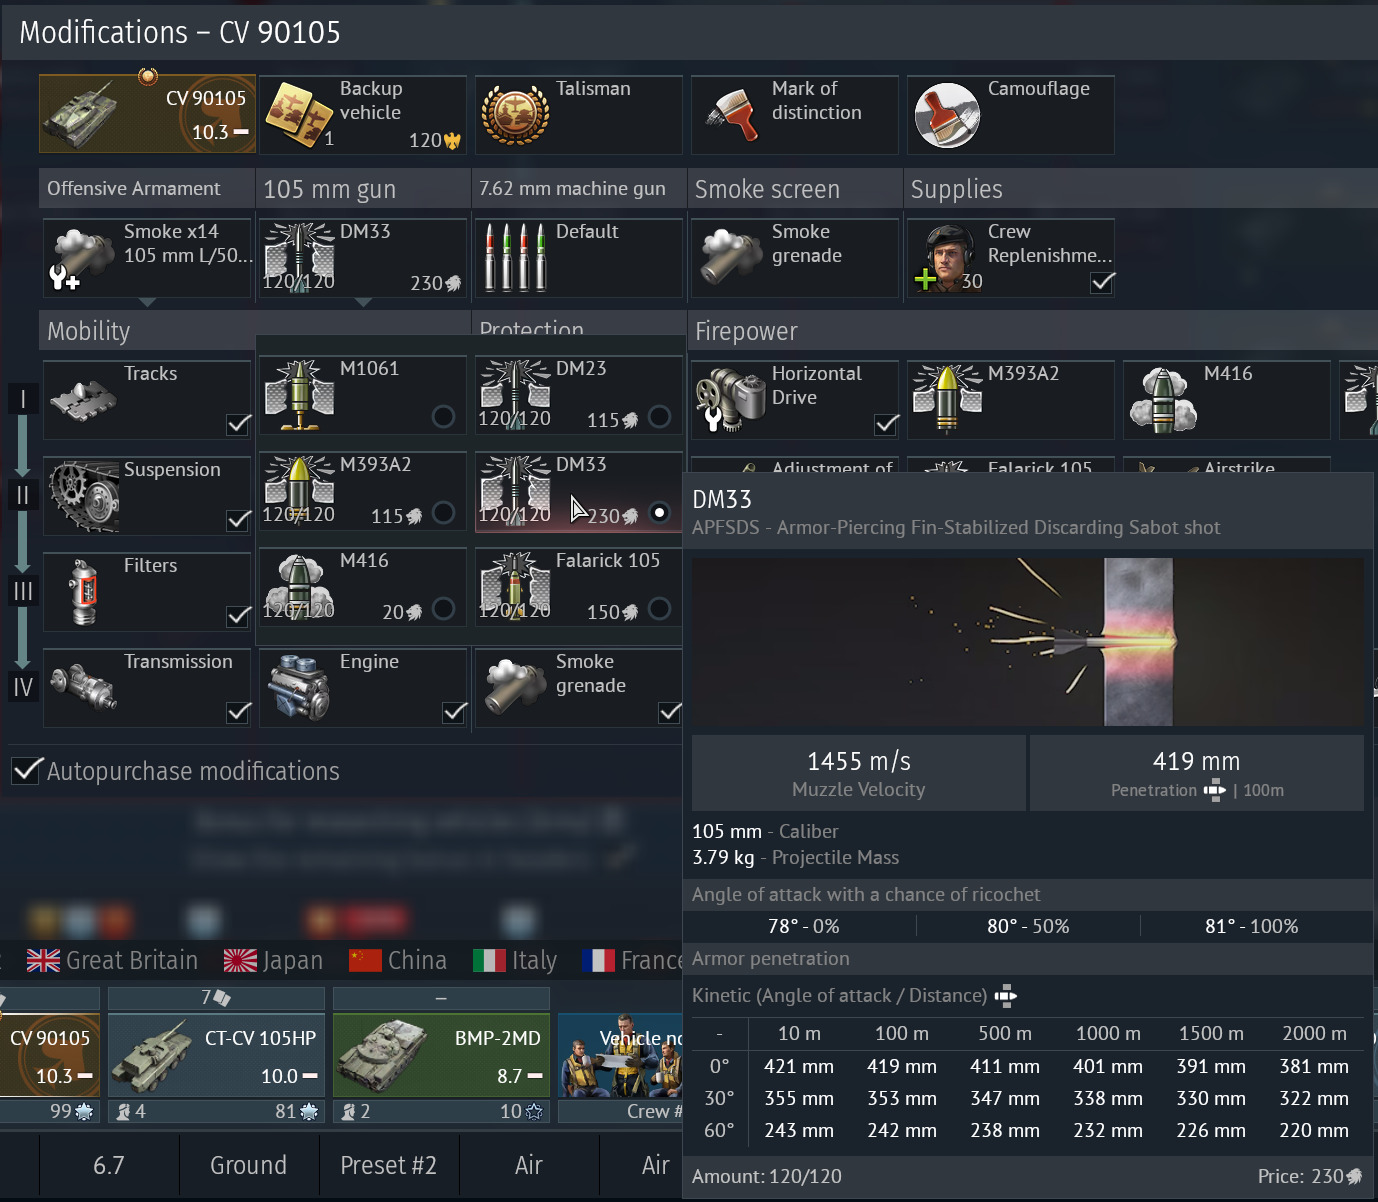Select the DM33 radio button
The height and width of the screenshot is (1202, 1378).
pos(659,512)
